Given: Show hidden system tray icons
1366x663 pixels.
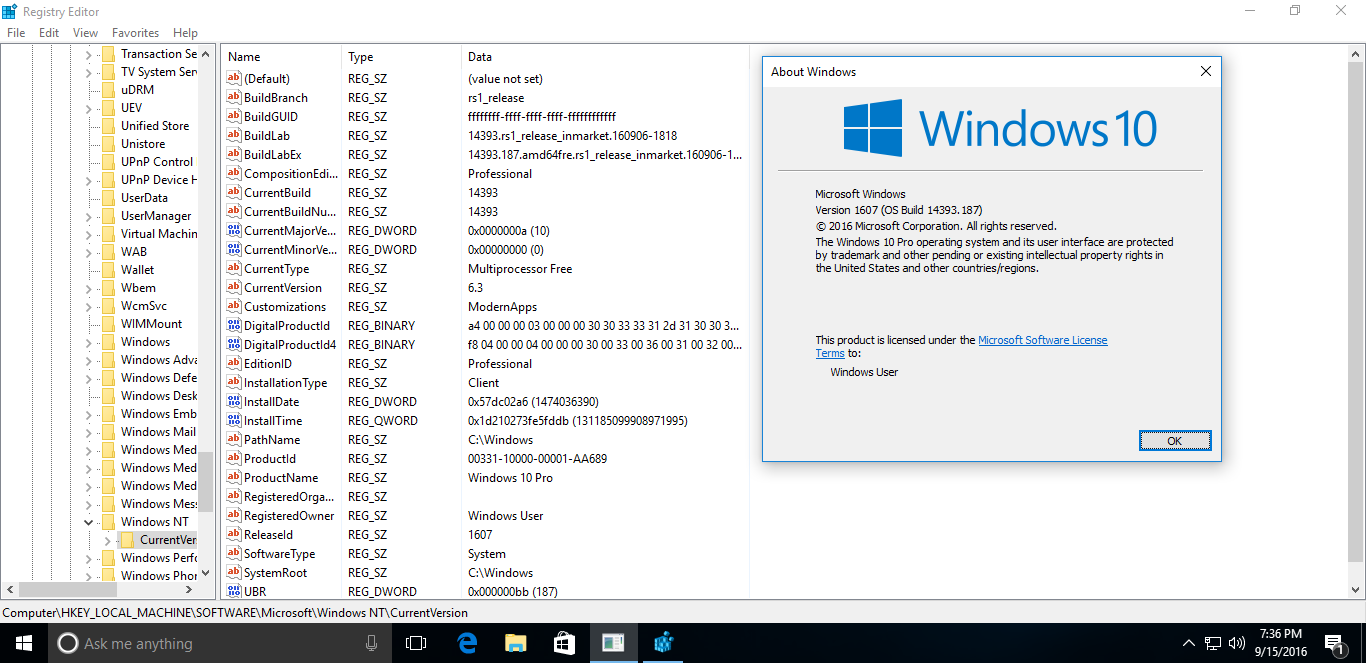Looking at the screenshot, I should pos(1188,643).
